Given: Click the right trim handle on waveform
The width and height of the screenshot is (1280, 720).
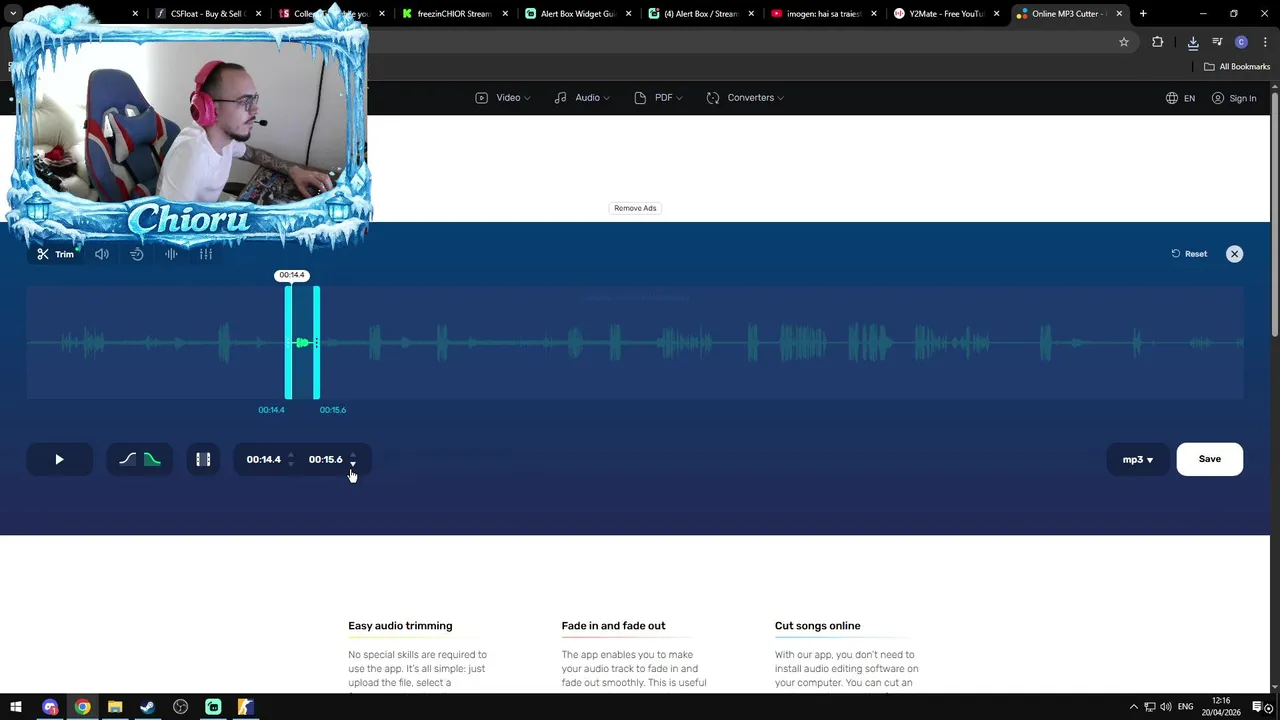Looking at the screenshot, I should [x=317, y=342].
